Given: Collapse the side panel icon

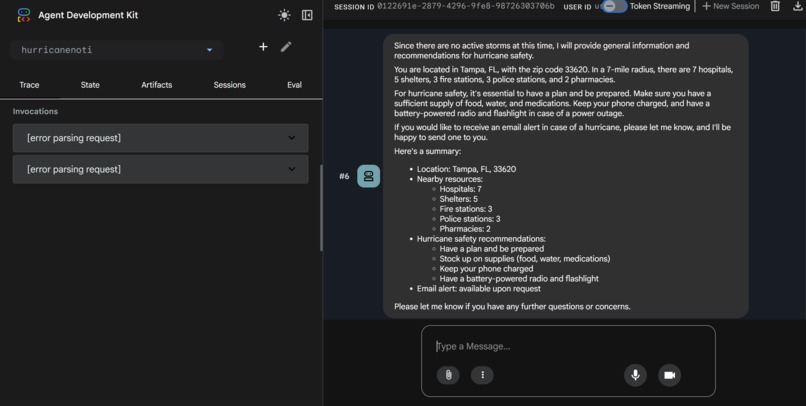Looking at the screenshot, I should click(307, 15).
